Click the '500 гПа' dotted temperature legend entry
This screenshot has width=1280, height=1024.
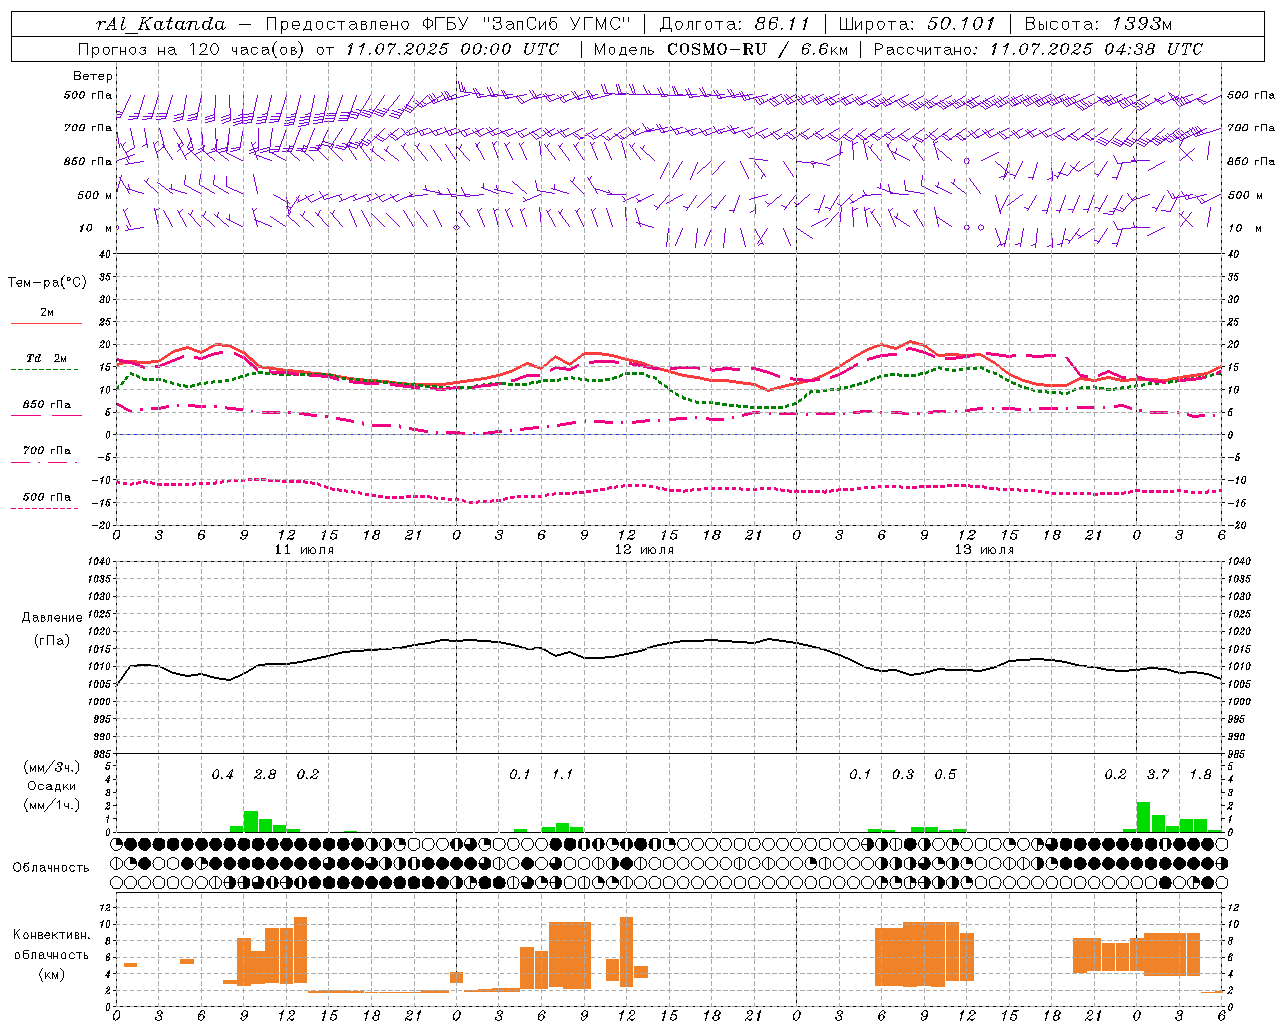coord(47,497)
